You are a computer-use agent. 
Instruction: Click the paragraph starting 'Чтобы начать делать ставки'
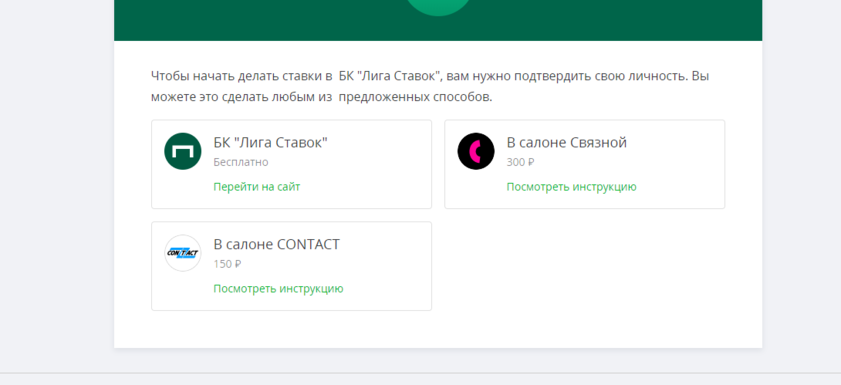coord(430,86)
